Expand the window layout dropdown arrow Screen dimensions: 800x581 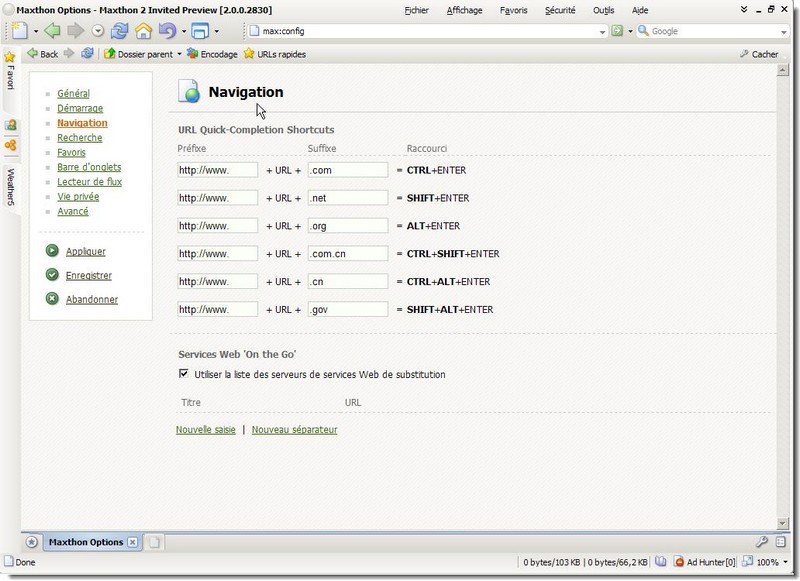[x=217, y=32]
